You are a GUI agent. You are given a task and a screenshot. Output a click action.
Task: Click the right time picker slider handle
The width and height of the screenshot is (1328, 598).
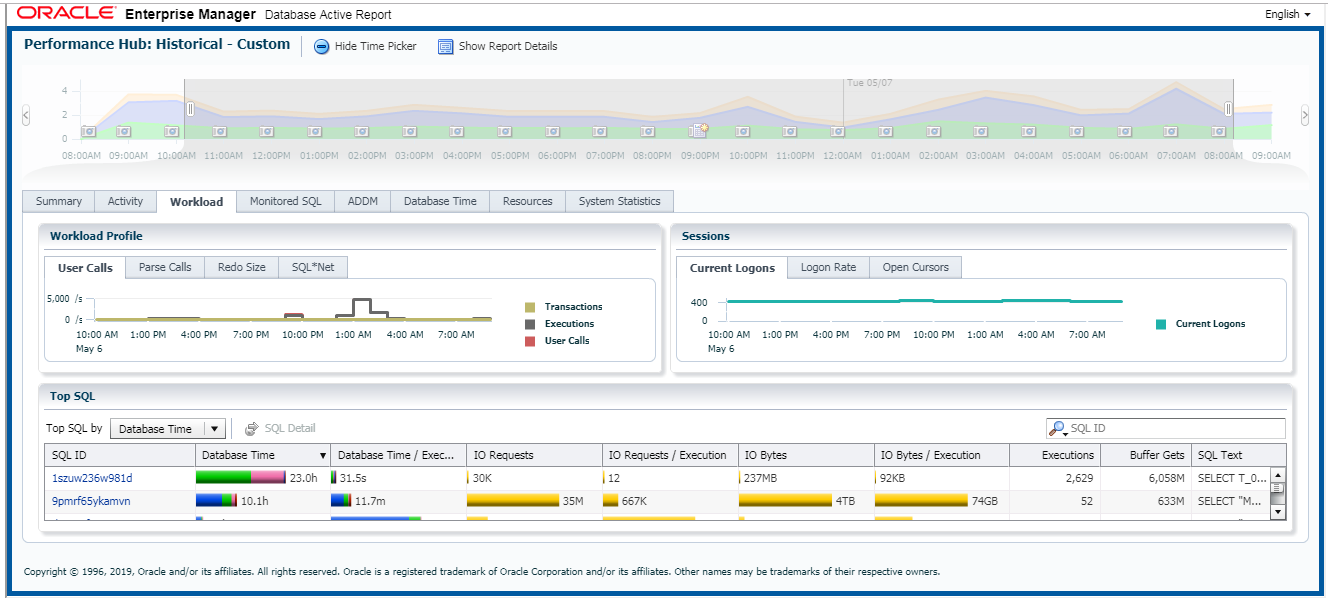pos(1229,107)
